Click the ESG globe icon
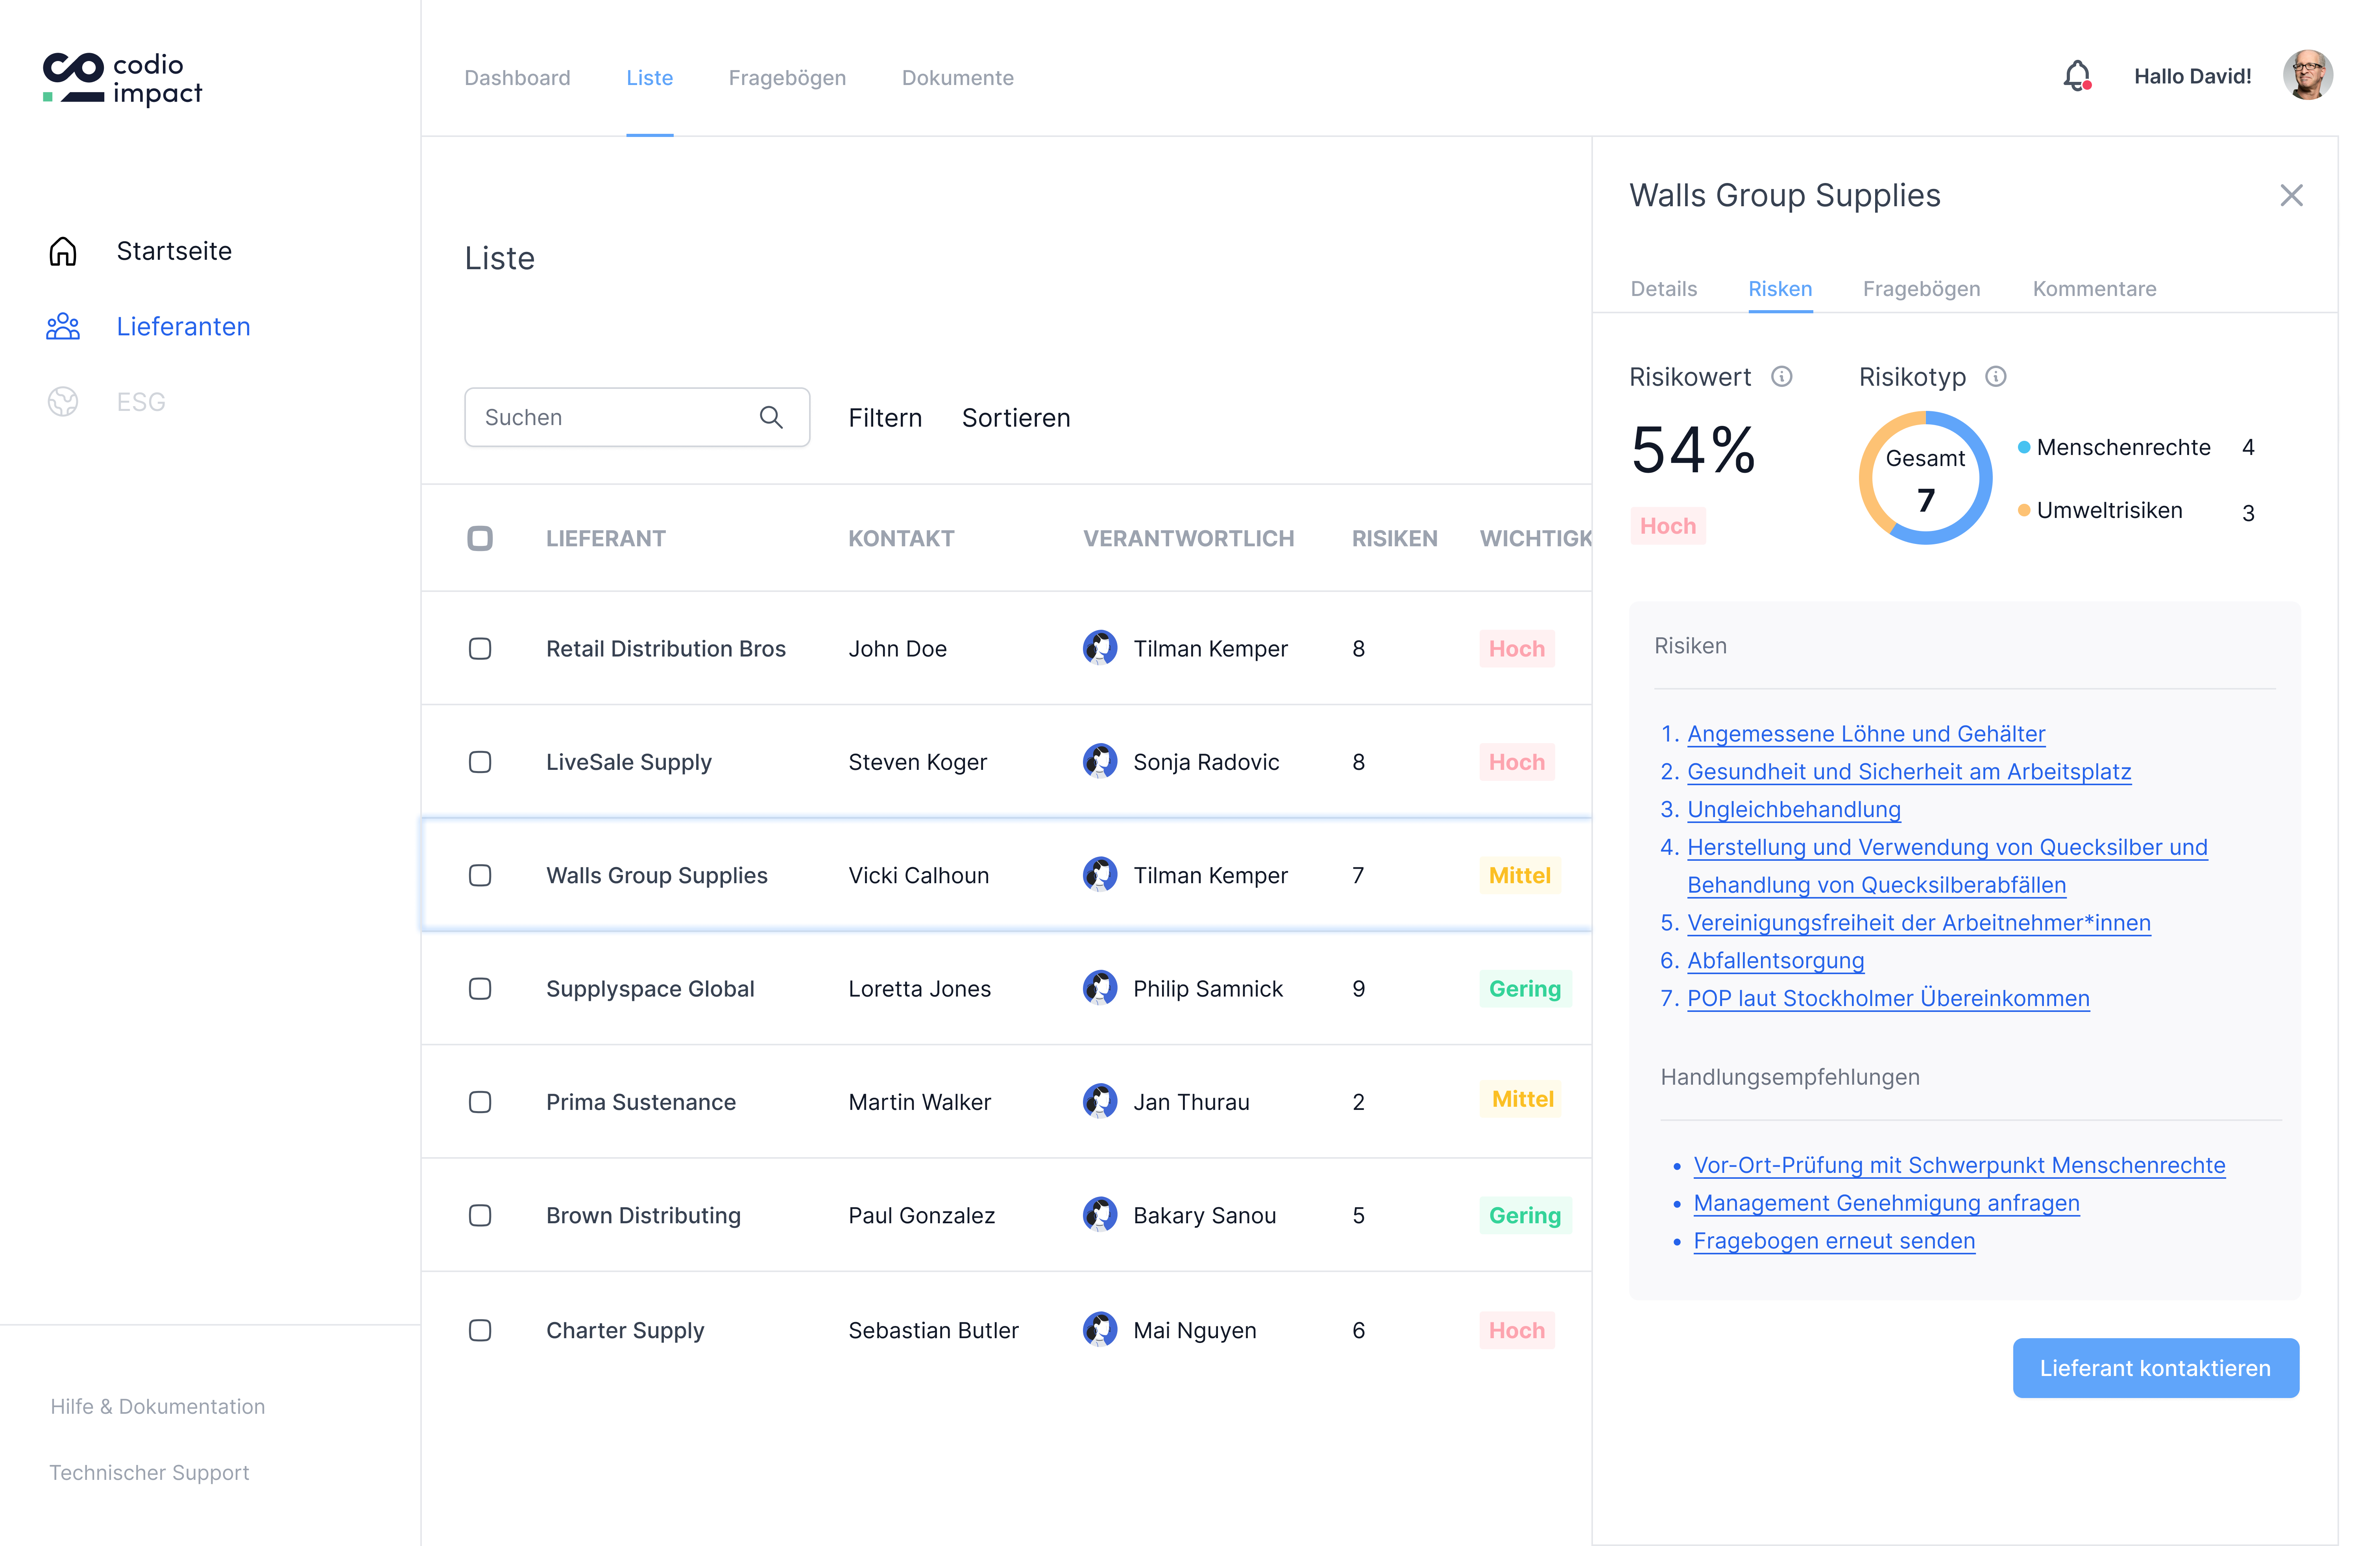 pos(63,402)
